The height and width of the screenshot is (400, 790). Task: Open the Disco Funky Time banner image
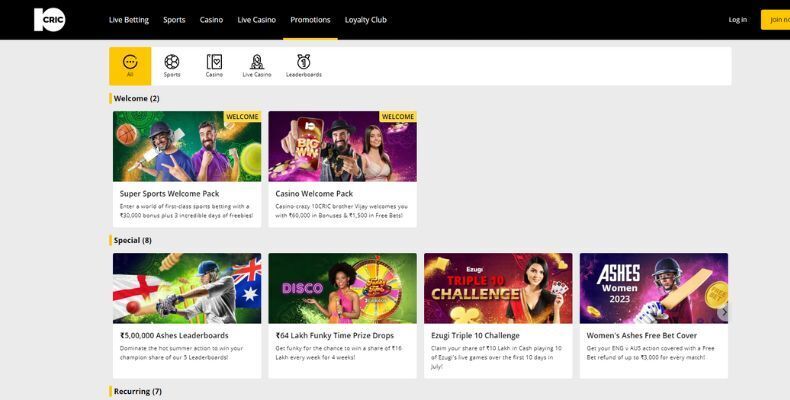click(343, 288)
